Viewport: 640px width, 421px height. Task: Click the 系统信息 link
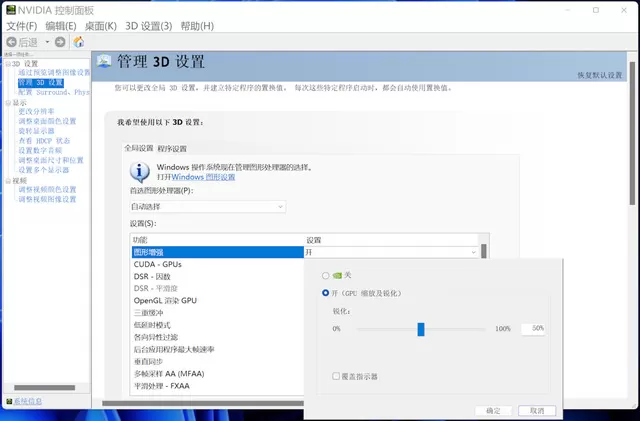[x=28, y=401]
